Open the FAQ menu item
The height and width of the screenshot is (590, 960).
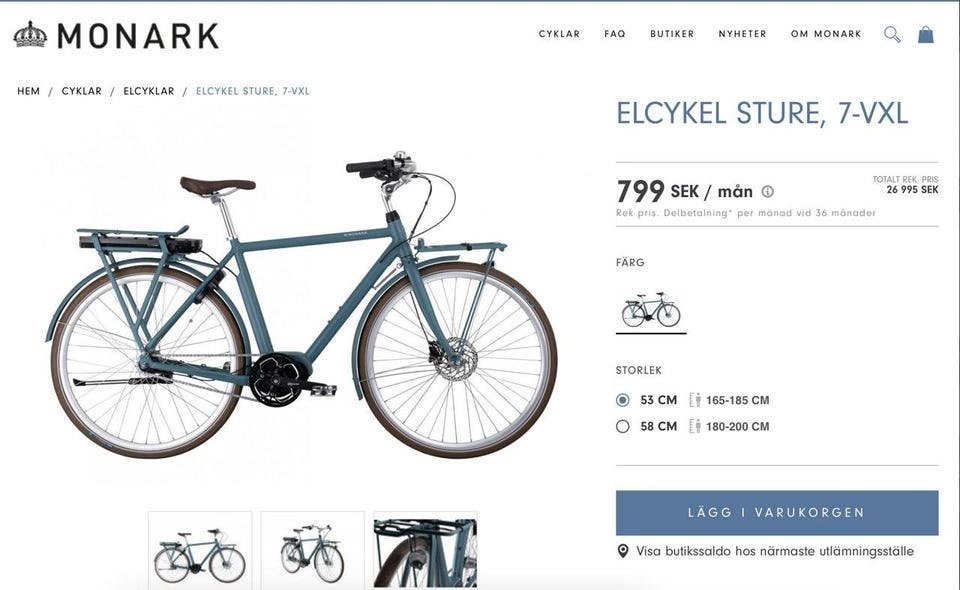tap(615, 34)
